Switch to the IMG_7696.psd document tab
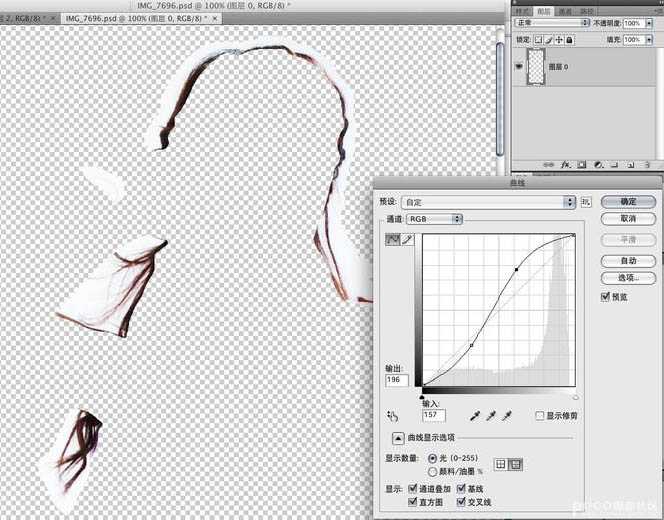664x520 pixels. tap(141, 19)
